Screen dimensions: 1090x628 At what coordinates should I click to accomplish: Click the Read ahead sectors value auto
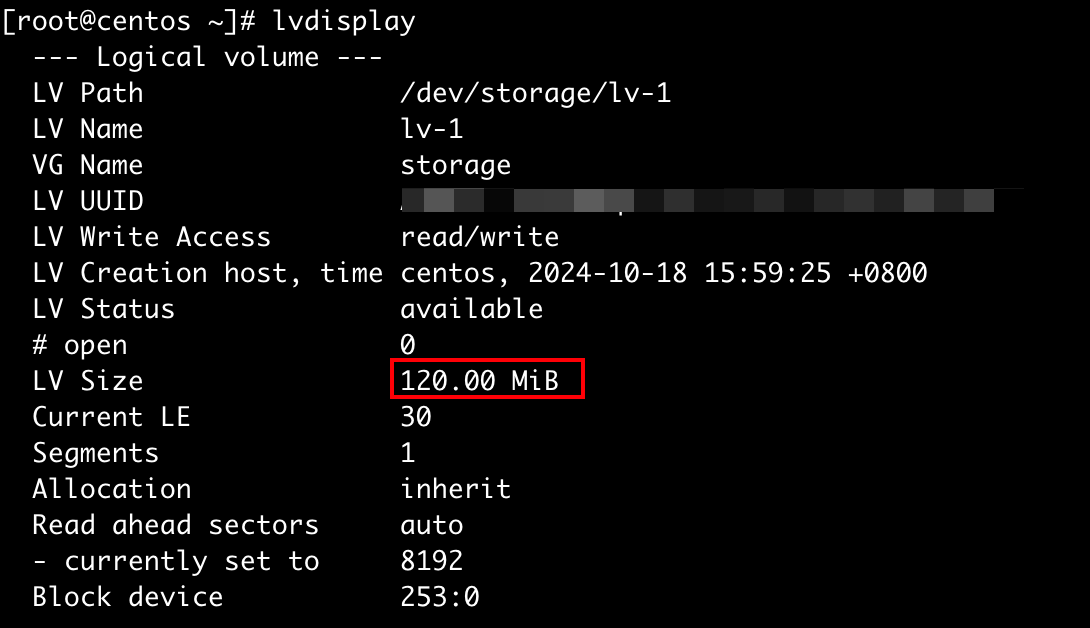pyautogui.click(x=431, y=525)
